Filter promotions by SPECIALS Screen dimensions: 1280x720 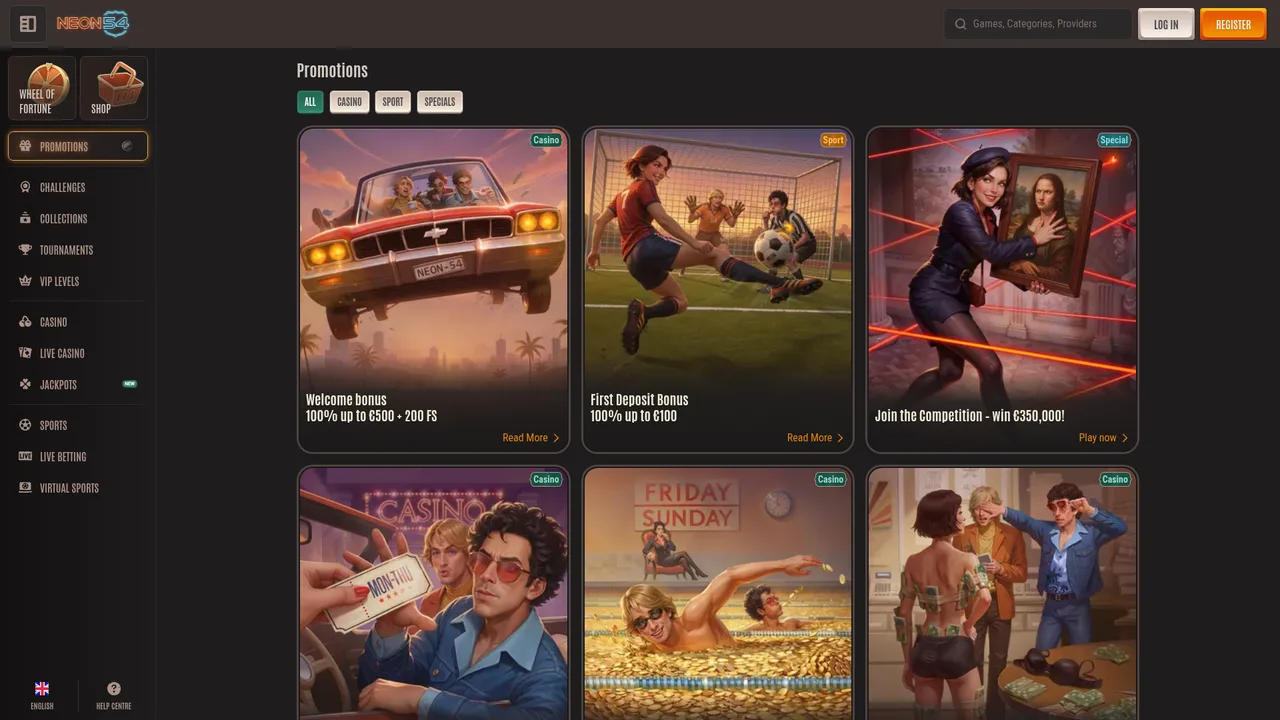[x=440, y=101]
